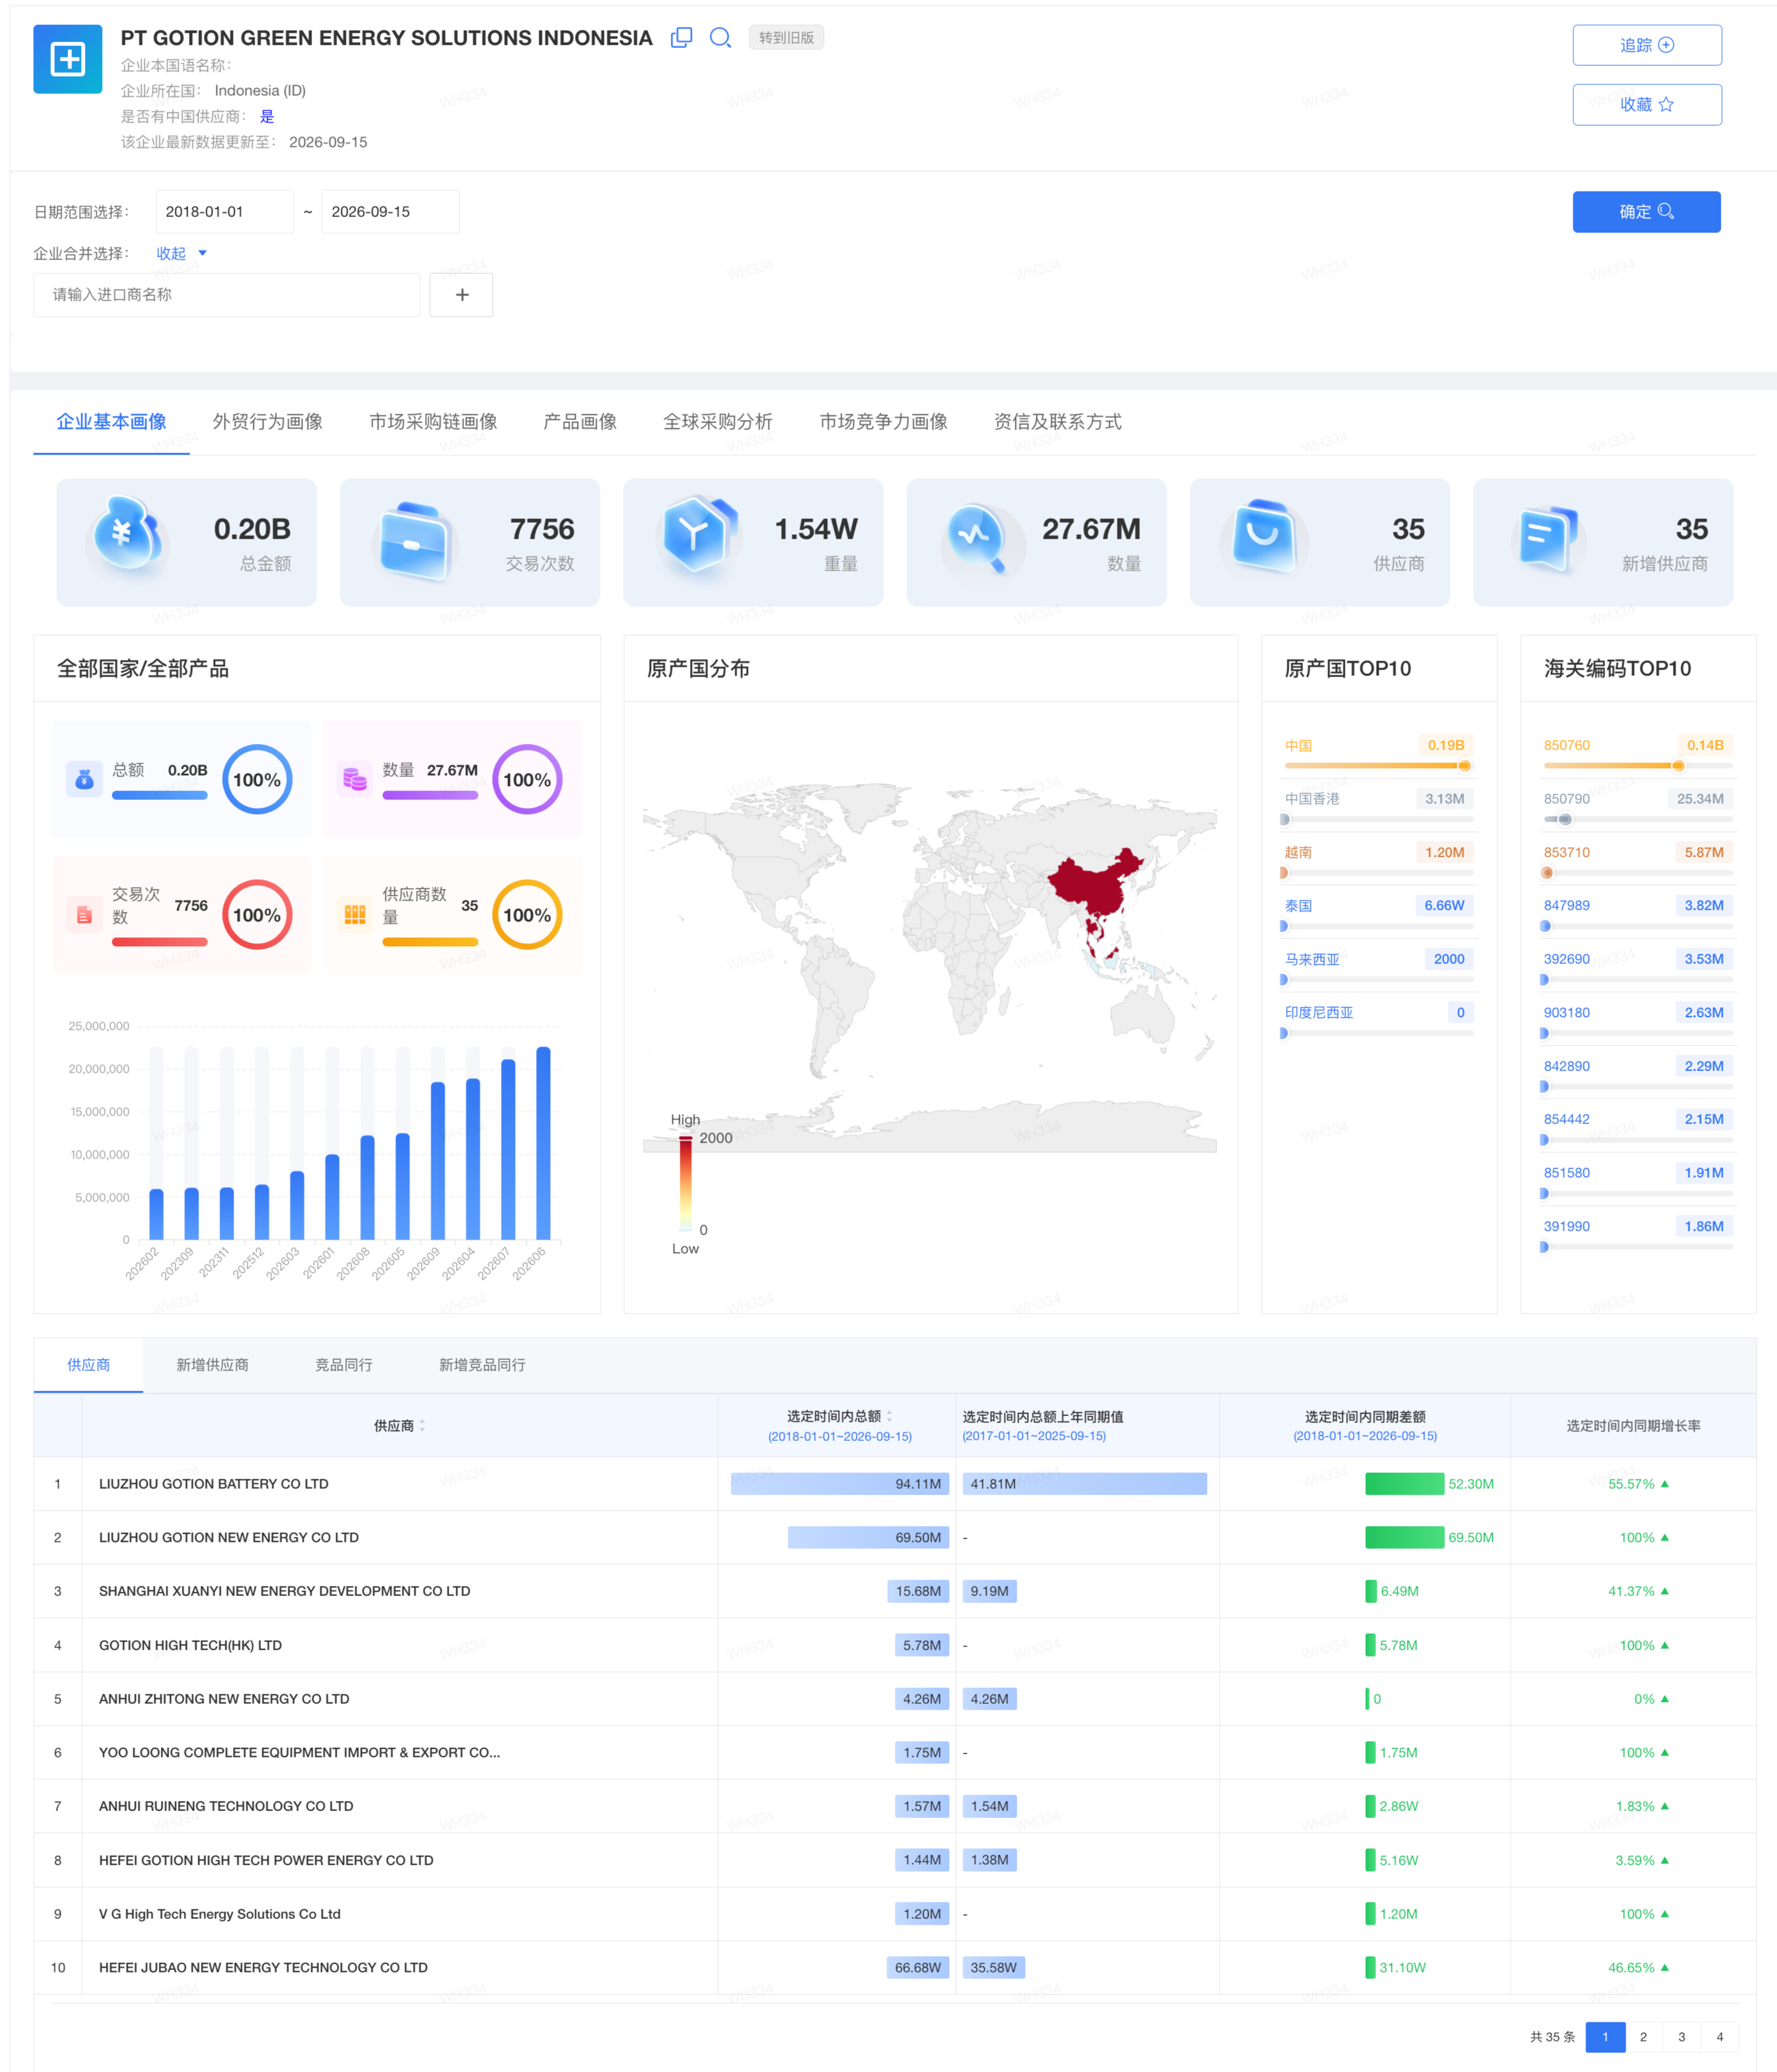Click the 供应商数量 orange grid icon
Image resolution: width=1777 pixels, height=2072 pixels.
(354, 914)
